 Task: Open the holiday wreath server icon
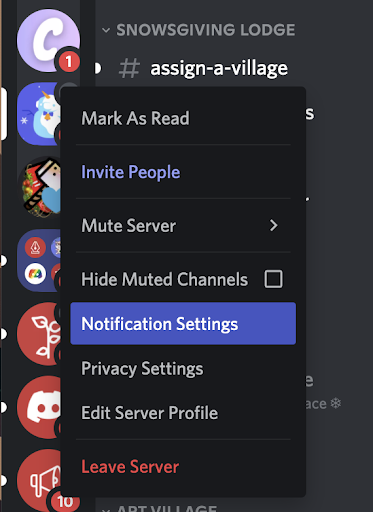pos(40,187)
